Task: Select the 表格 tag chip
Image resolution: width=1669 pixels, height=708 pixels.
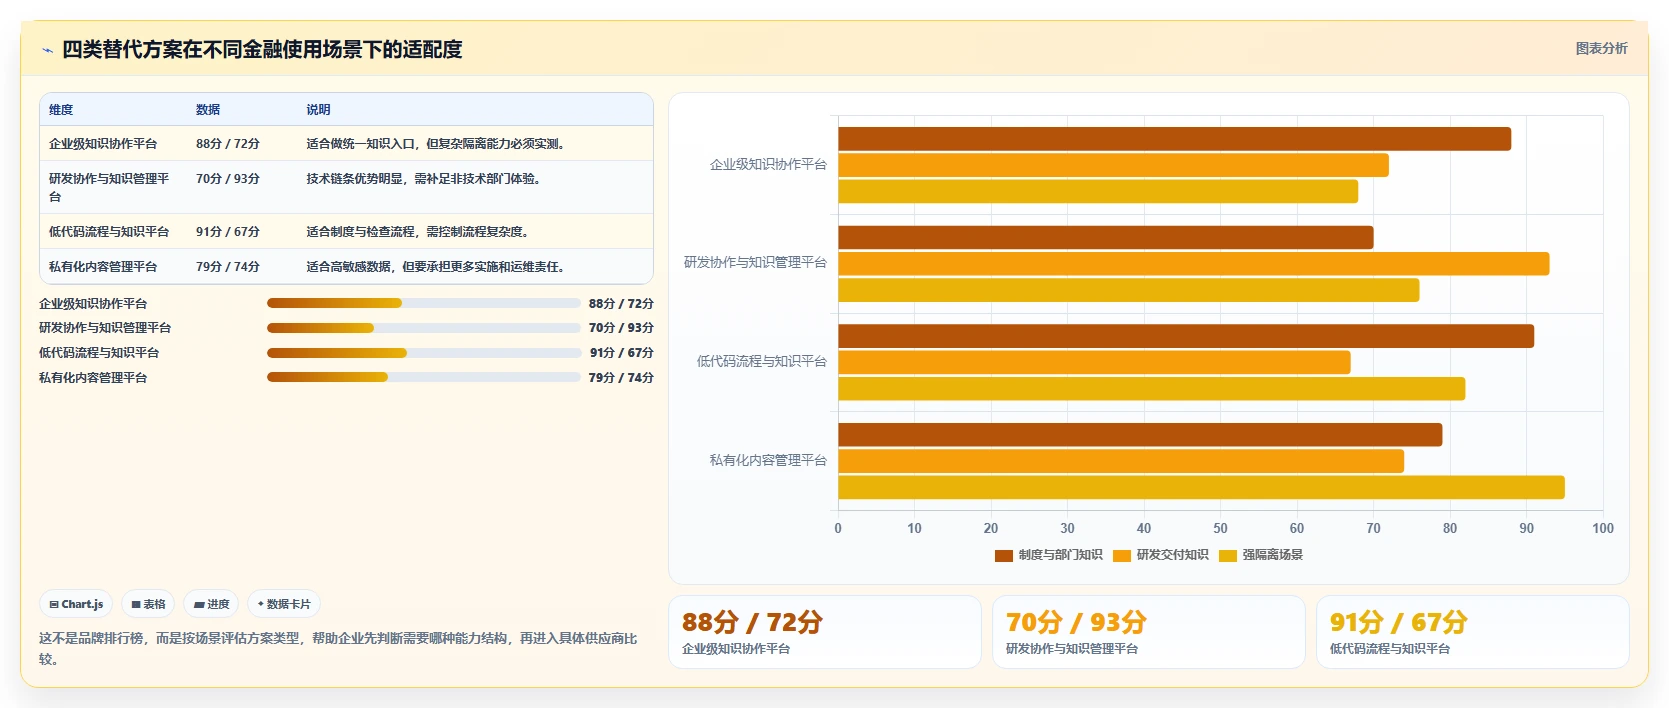Action: point(148,604)
